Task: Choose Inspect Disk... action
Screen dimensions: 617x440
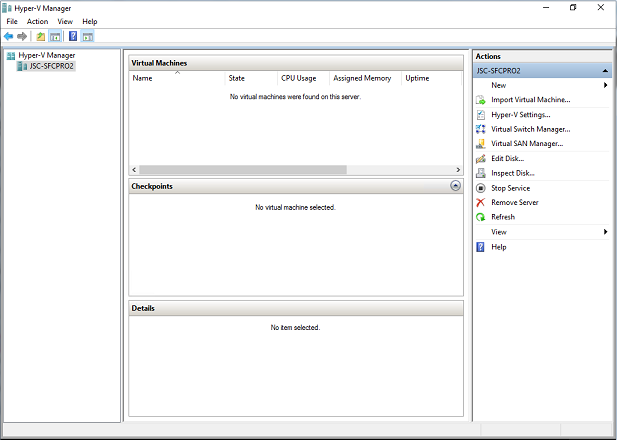Action: [513, 173]
